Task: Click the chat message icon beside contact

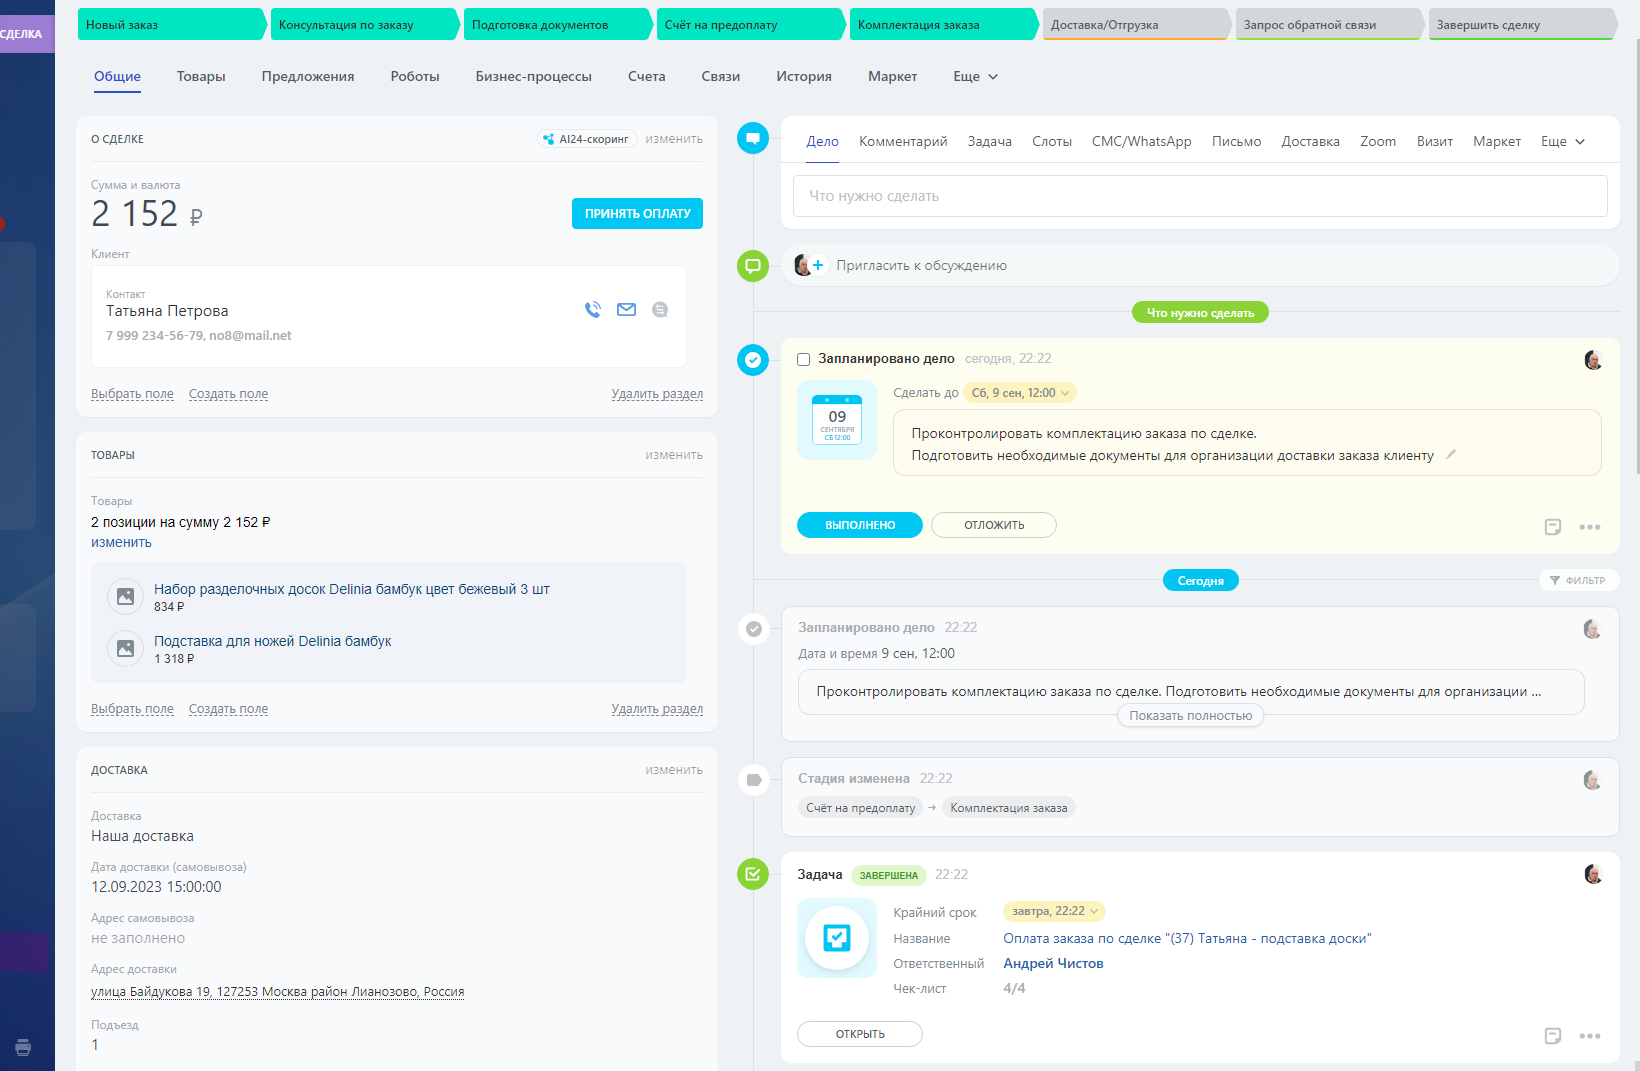Action: (660, 310)
